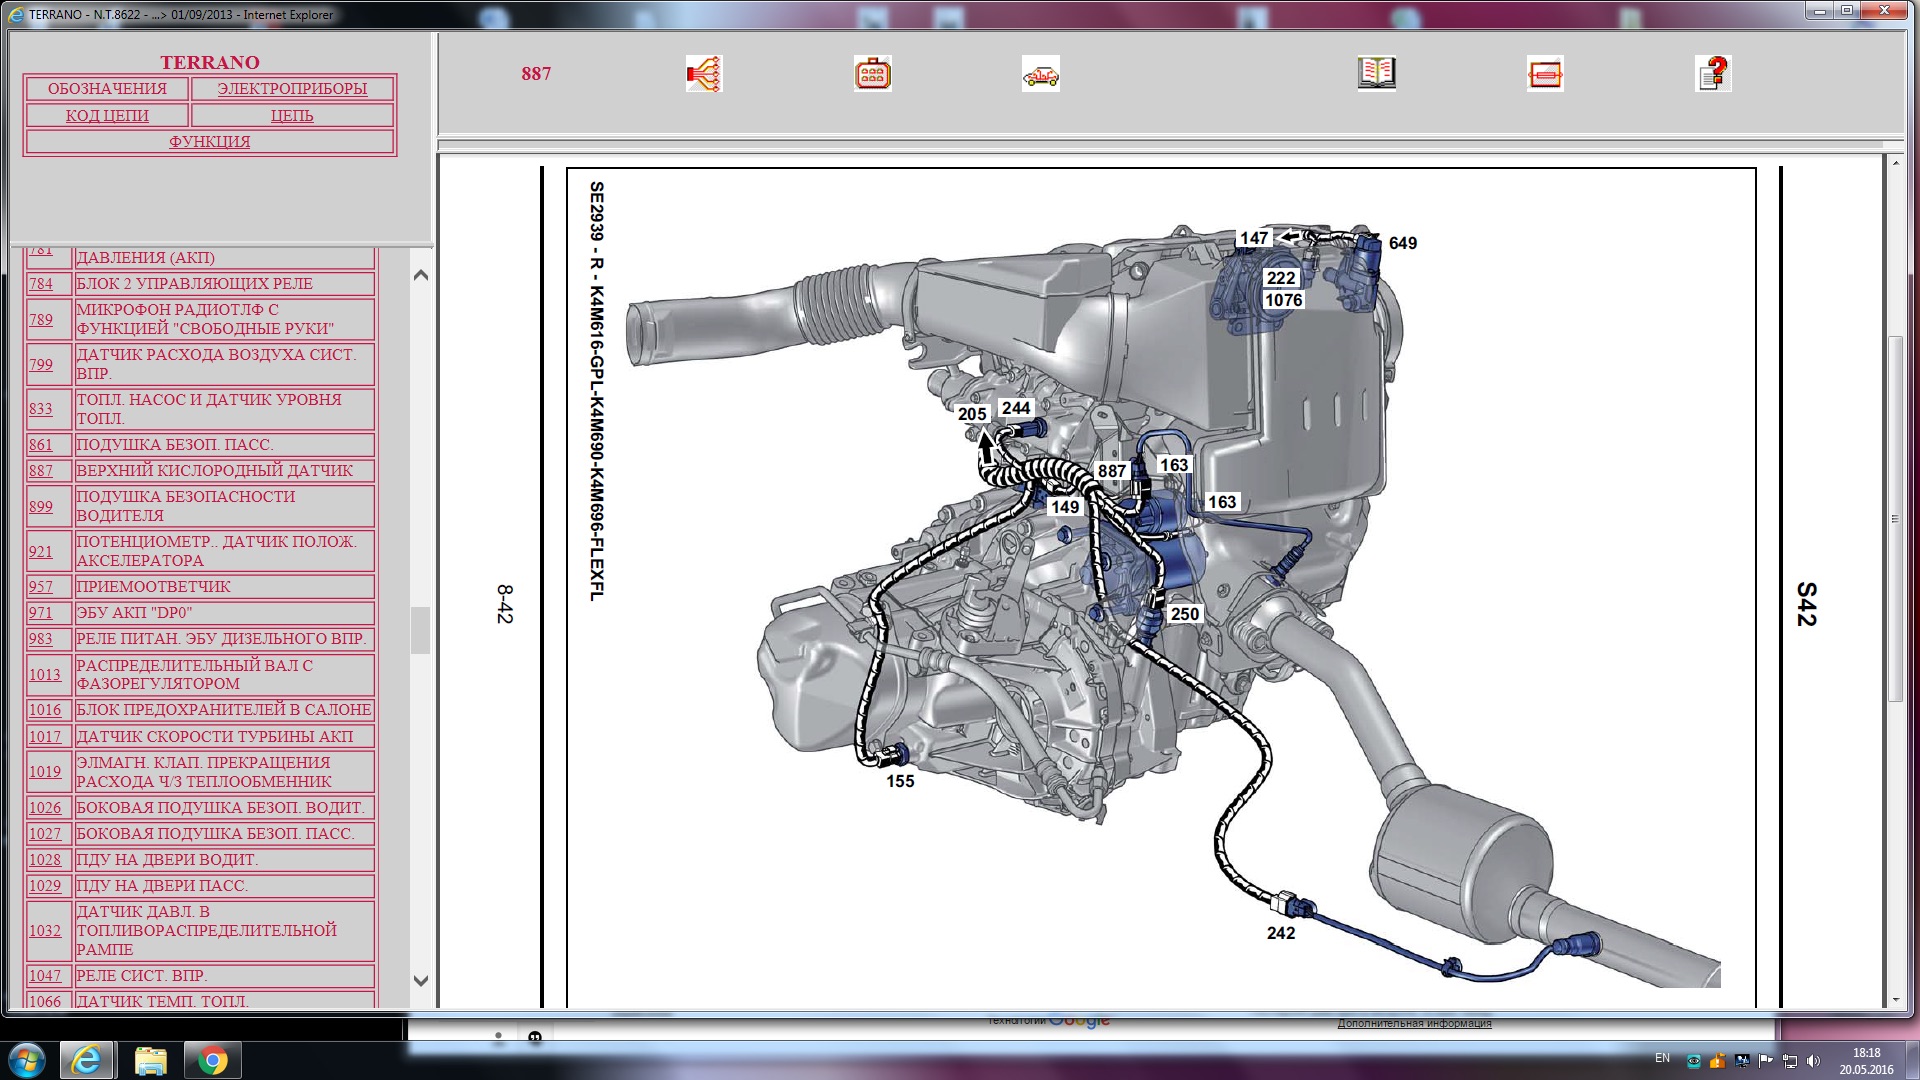Open component code 1047 link
The height and width of the screenshot is (1080, 1920).
tap(45, 976)
